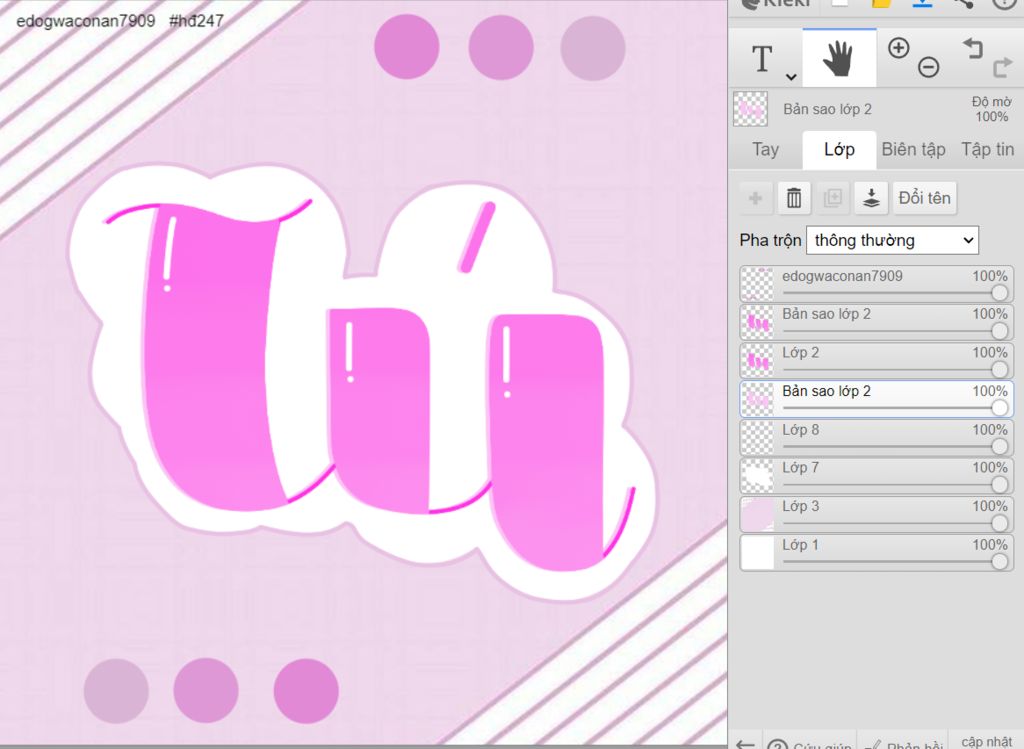Select layer name "Lớp 1"
The image size is (1024, 749).
[x=801, y=545]
